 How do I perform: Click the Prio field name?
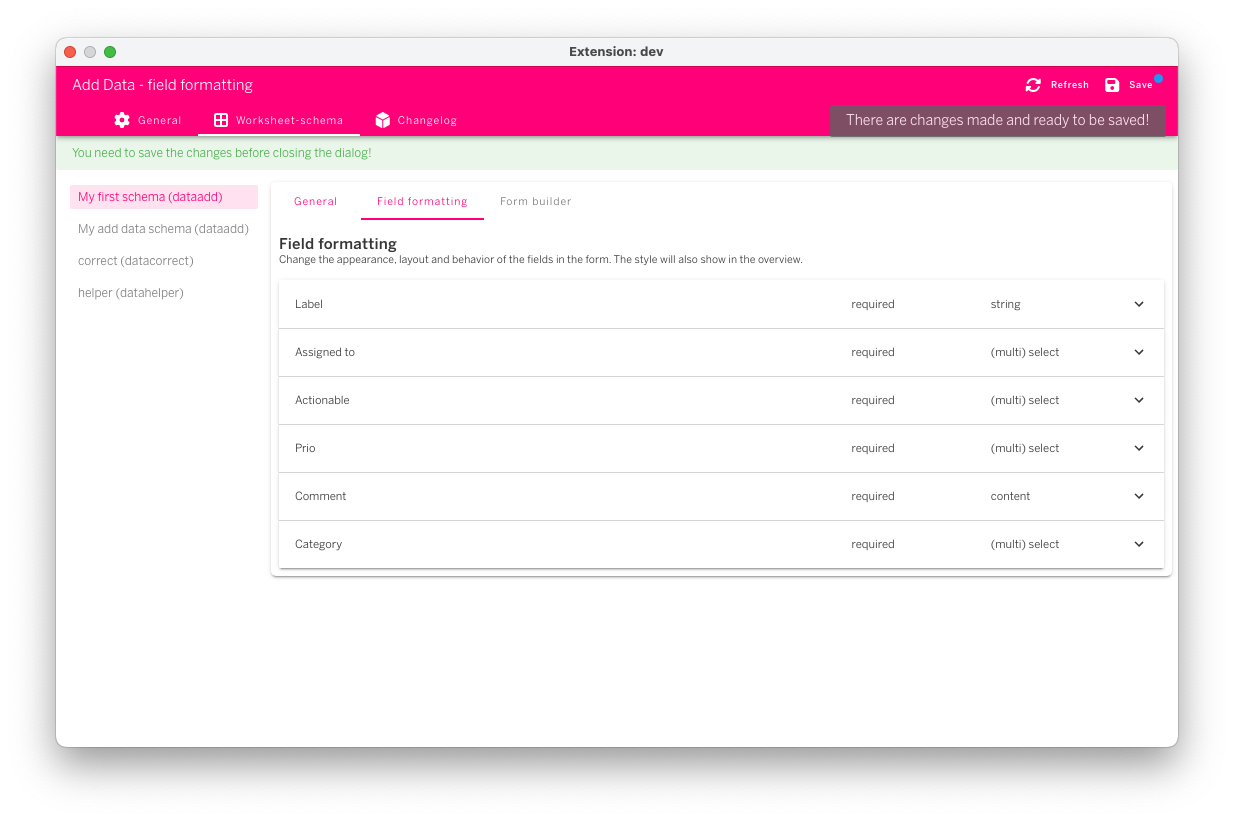pyautogui.click(x=305, y=448)
